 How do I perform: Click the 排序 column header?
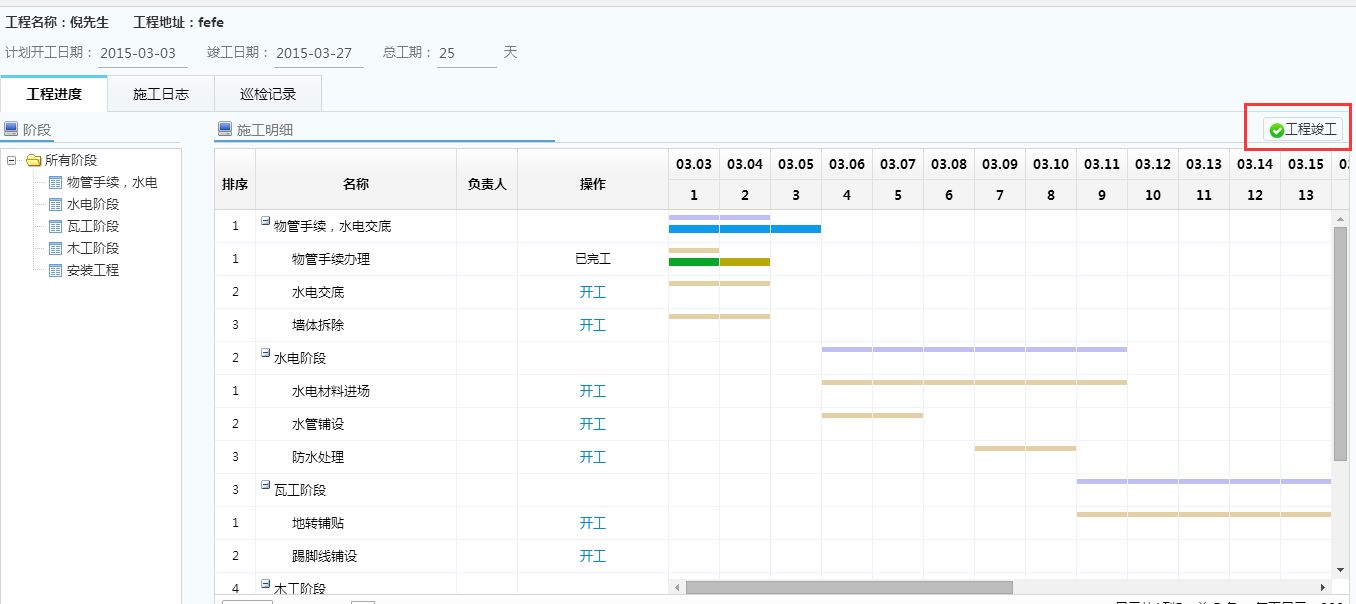point(235,184)
